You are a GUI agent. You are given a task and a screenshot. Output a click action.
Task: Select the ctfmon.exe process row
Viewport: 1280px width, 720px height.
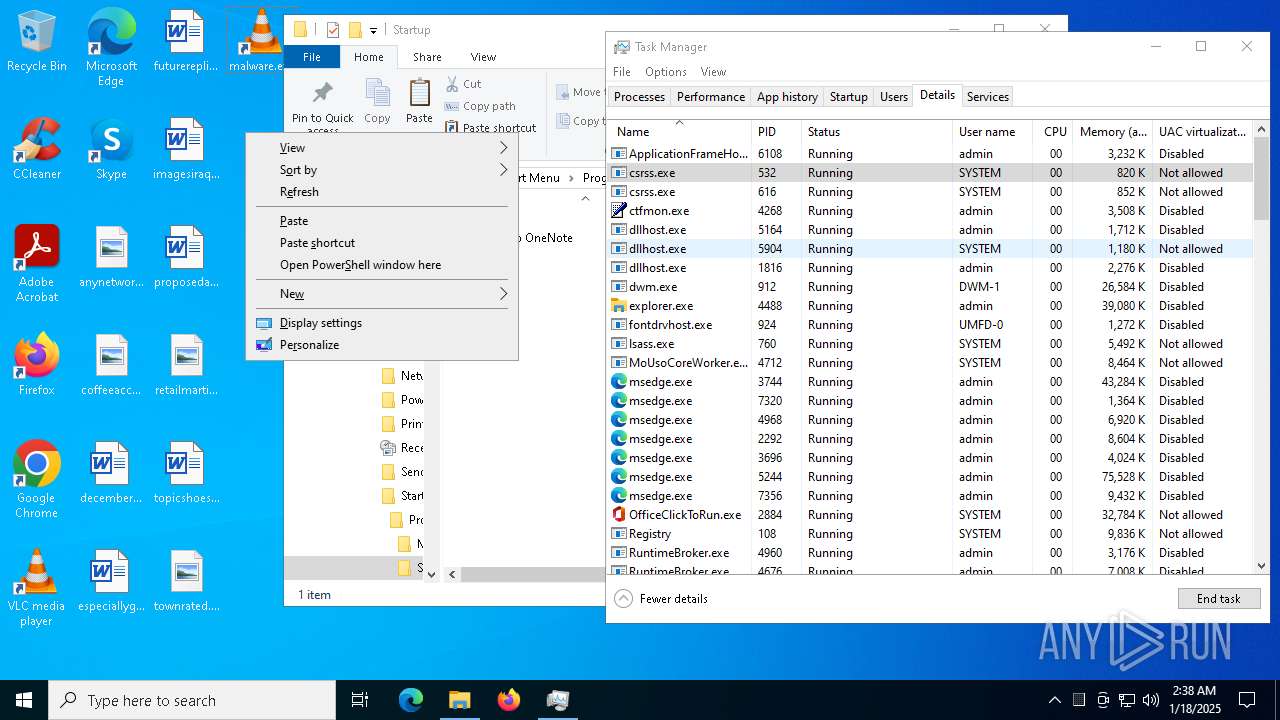tap(930, 211)
